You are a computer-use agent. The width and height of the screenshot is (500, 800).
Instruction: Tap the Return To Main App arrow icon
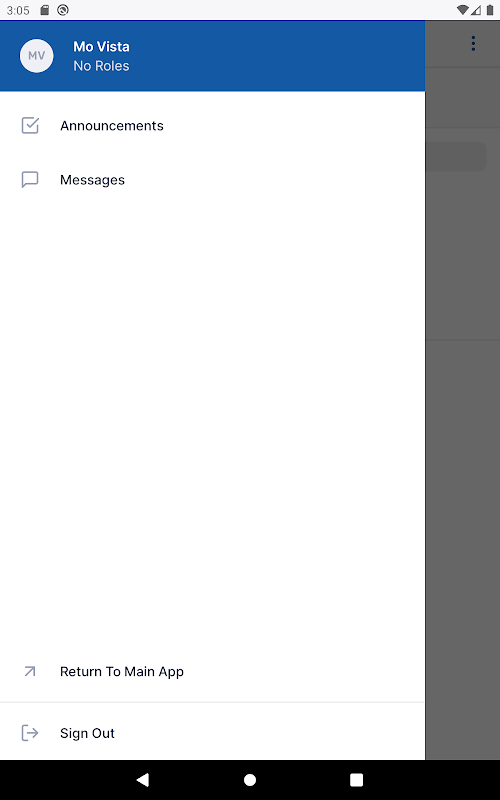30,671
